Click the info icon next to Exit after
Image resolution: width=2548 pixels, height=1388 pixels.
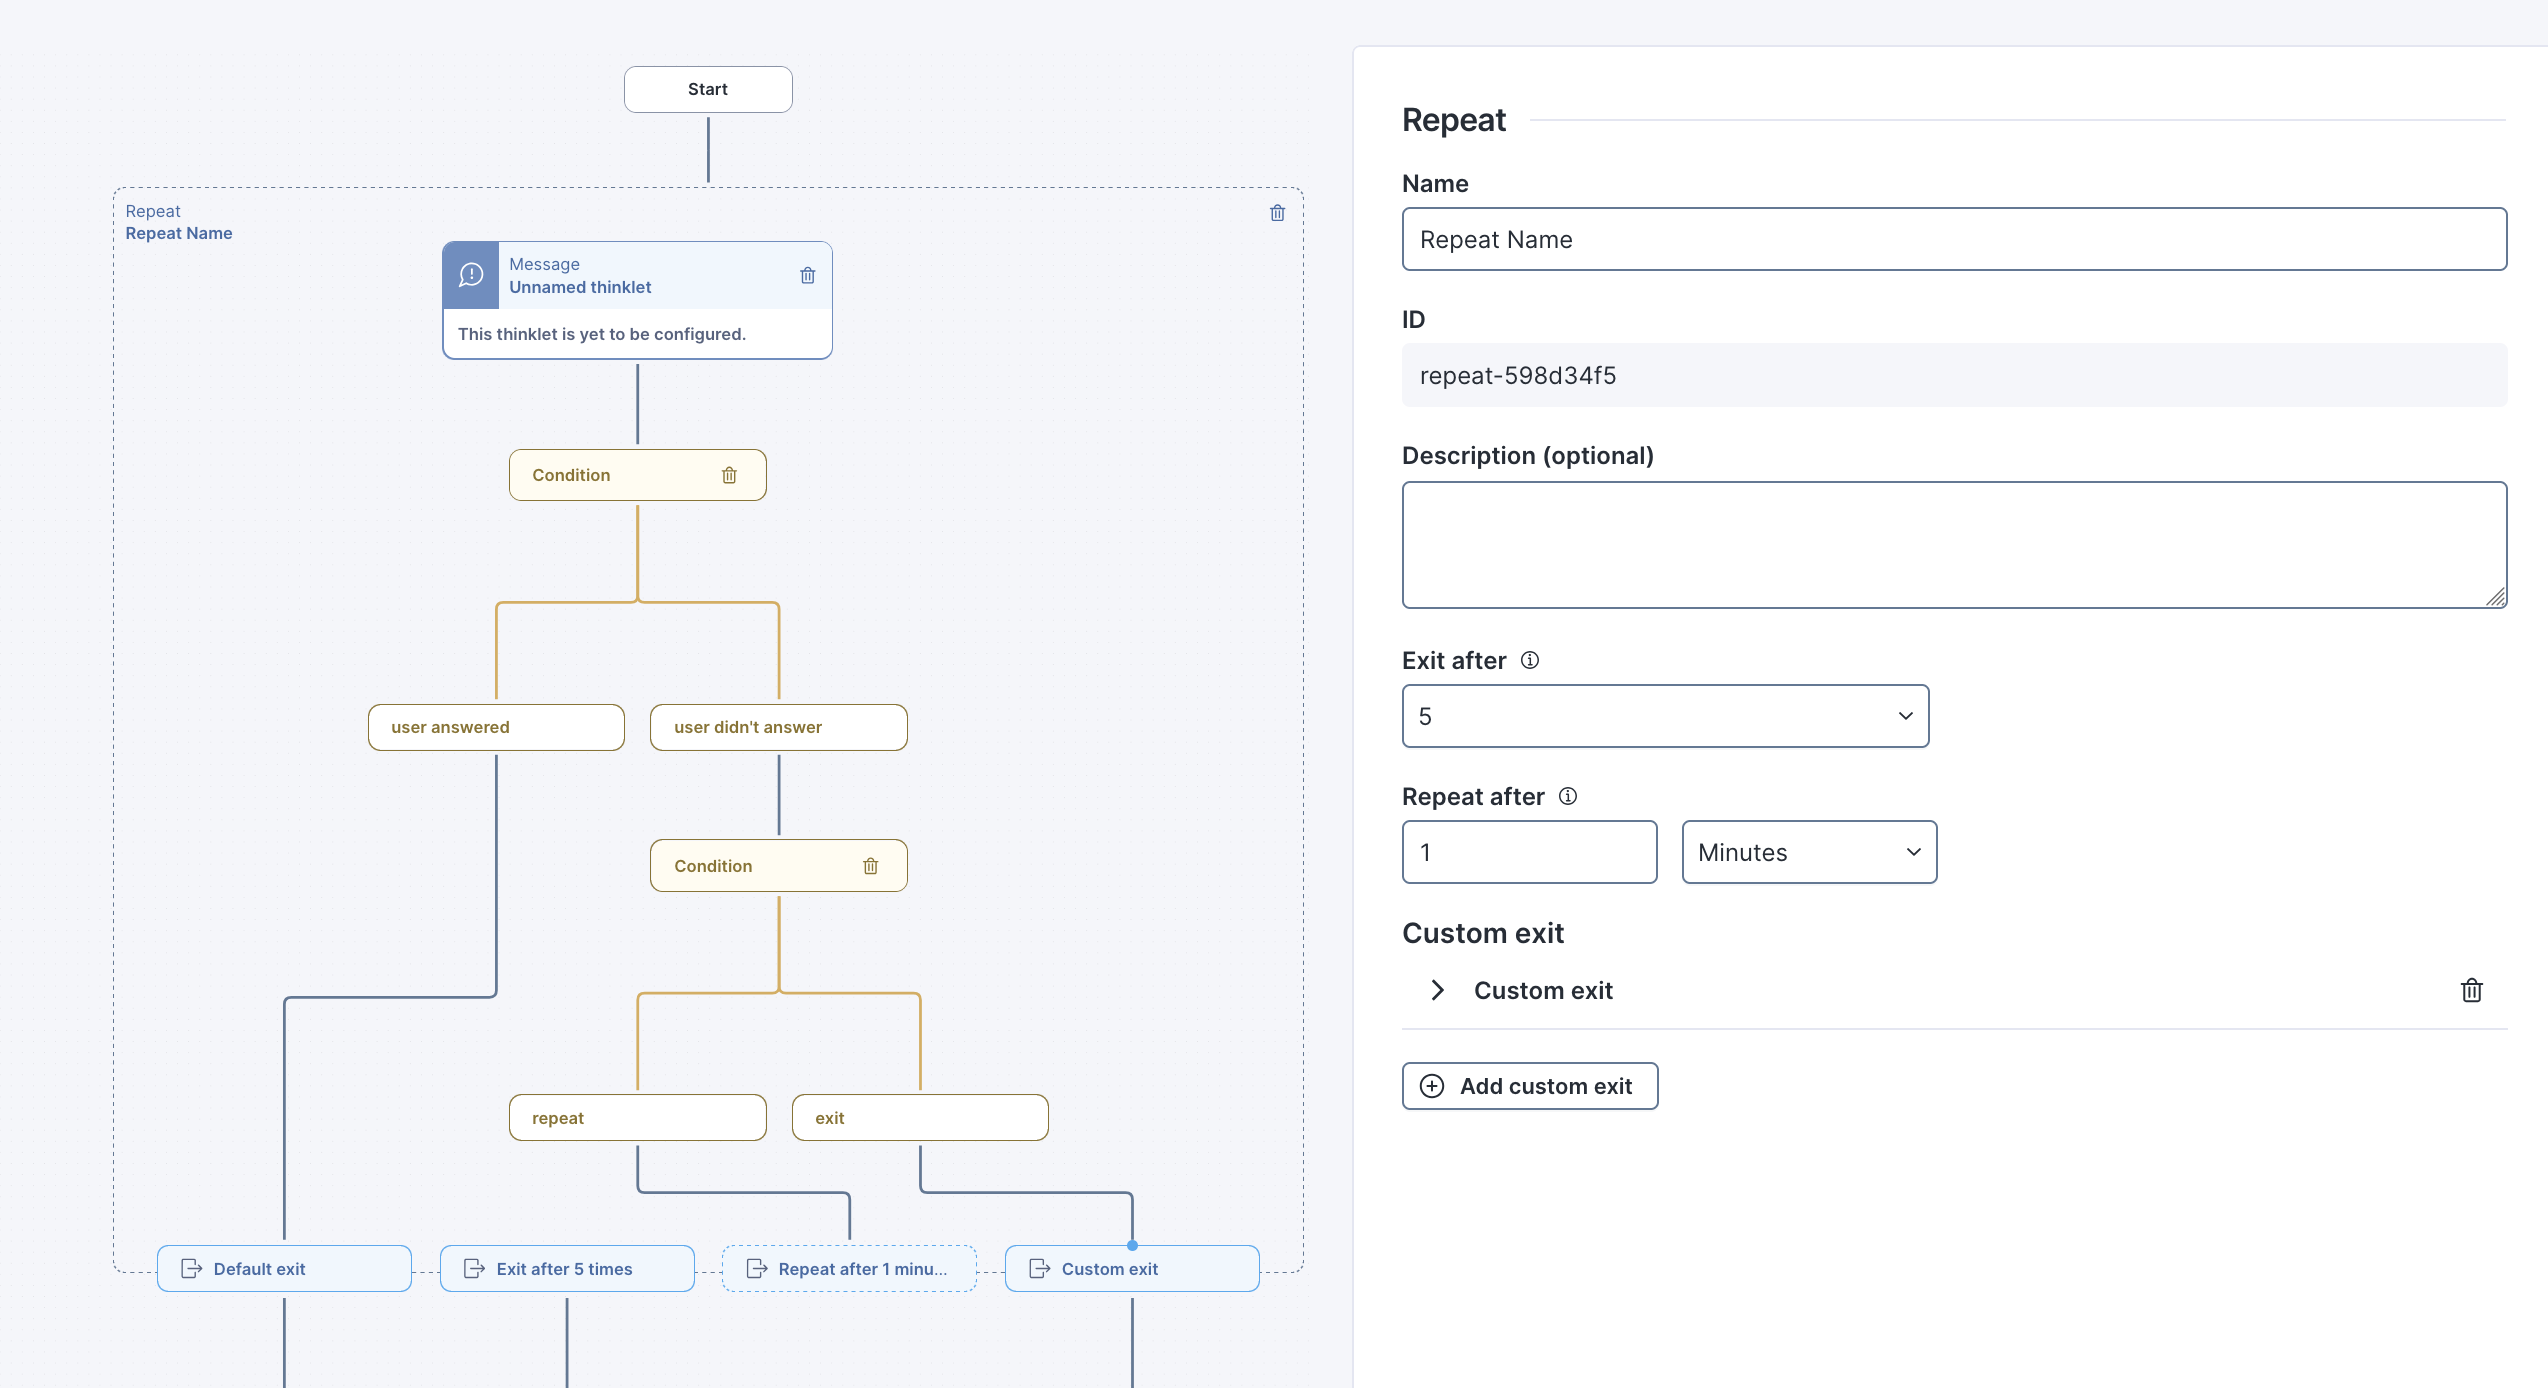1530,660
